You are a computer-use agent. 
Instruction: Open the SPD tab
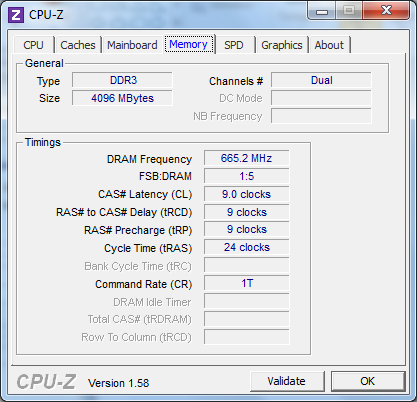(x=234, y=45)
